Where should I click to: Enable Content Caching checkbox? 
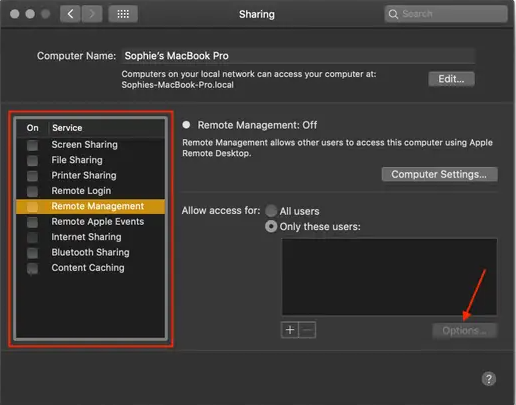tap(32, 268)
